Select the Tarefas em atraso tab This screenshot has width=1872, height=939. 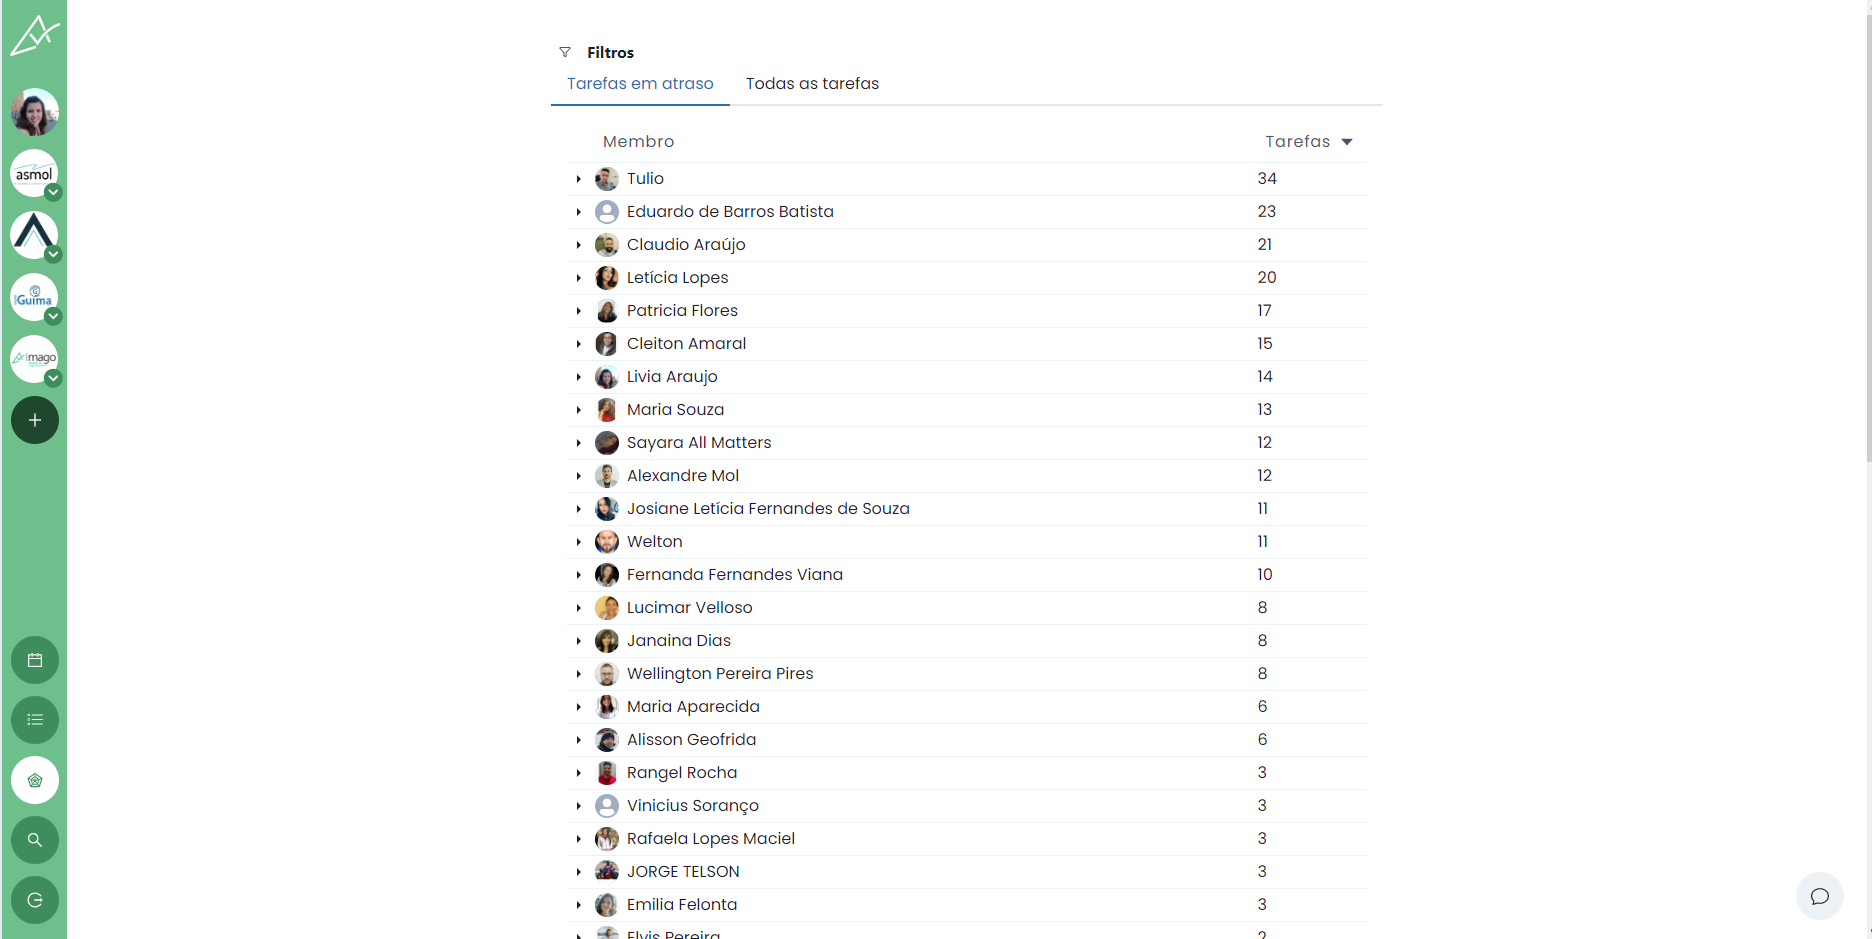[x=640, y=84]
